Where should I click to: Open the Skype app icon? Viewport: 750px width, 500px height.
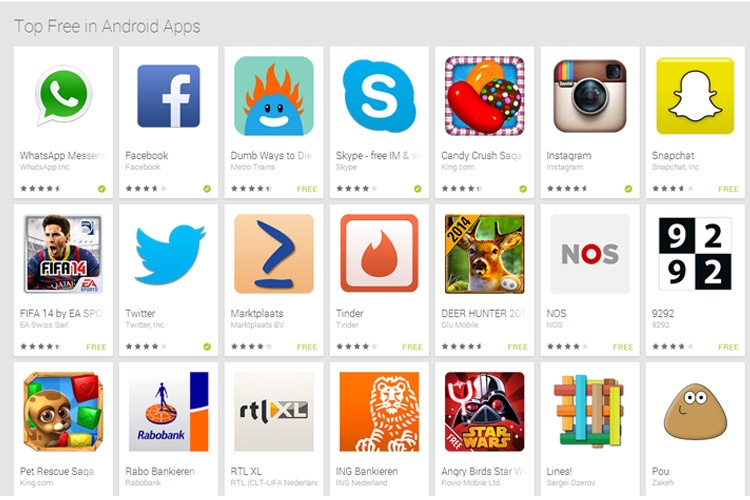click(379, 96)
